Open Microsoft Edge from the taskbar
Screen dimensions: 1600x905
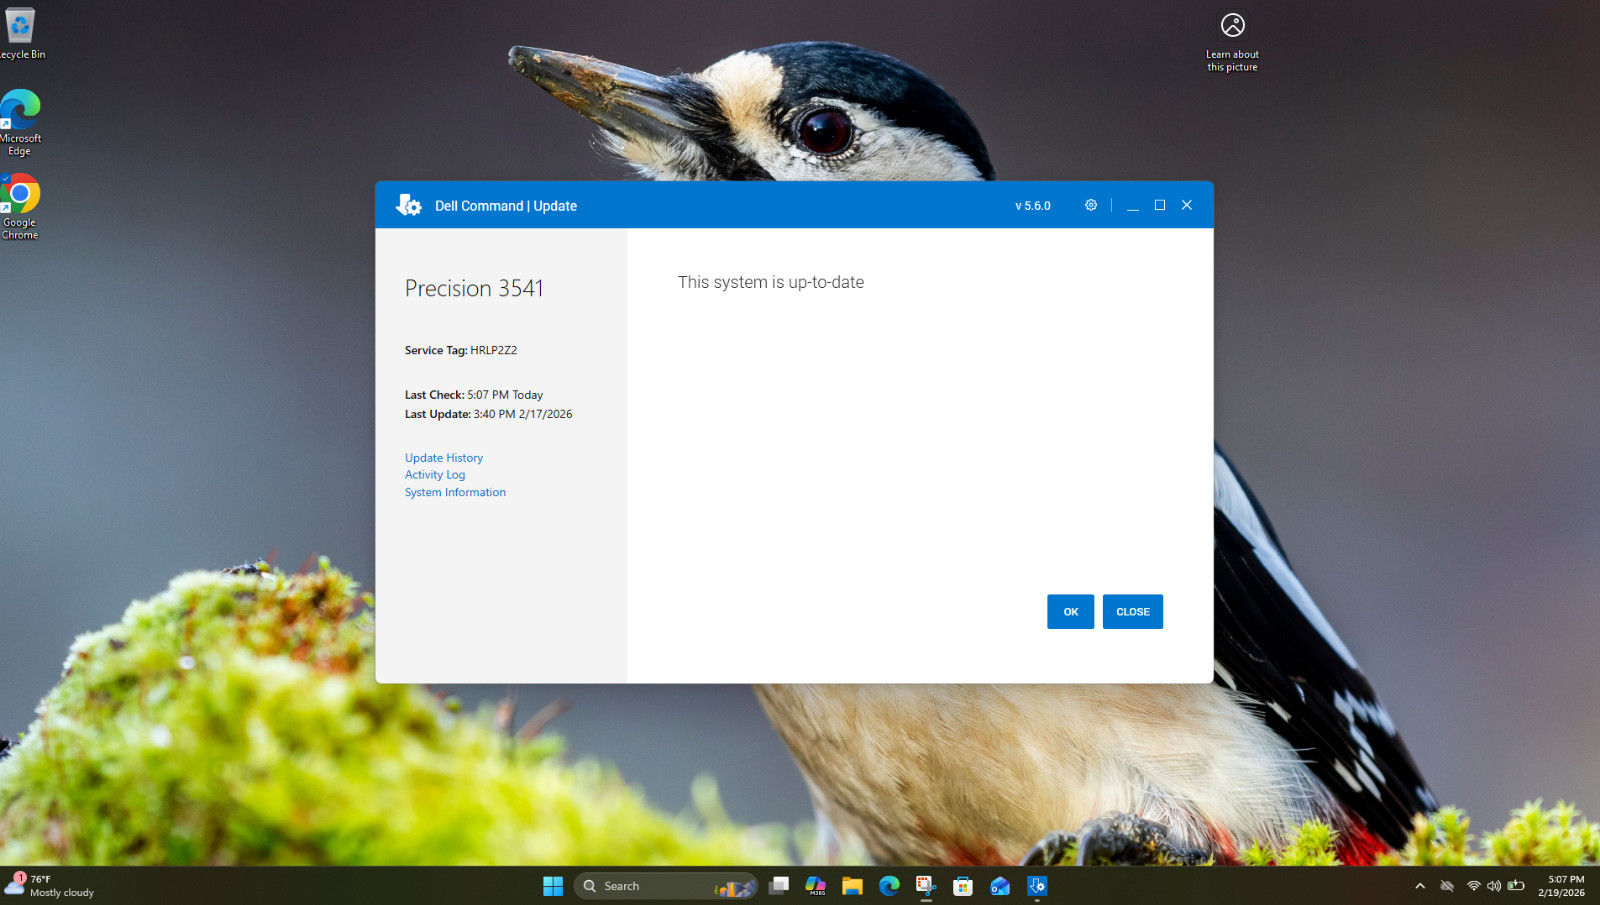click(x=889, y=886)
